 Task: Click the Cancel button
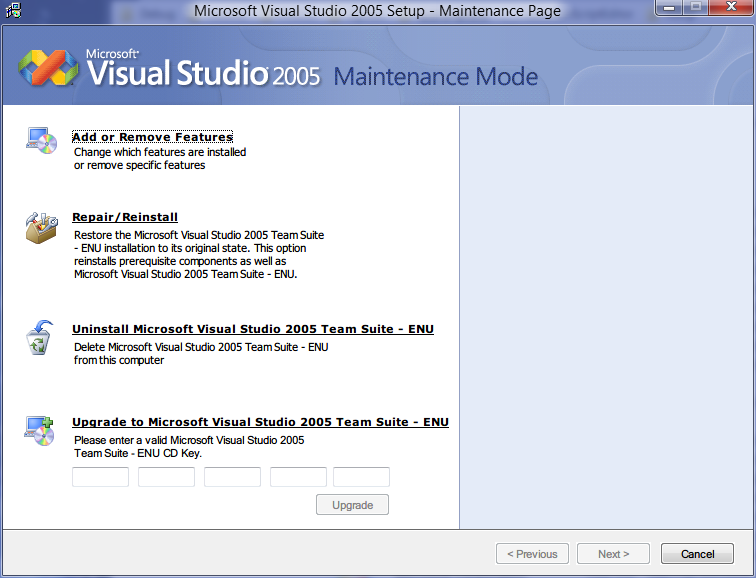click(x=697, y=554)
